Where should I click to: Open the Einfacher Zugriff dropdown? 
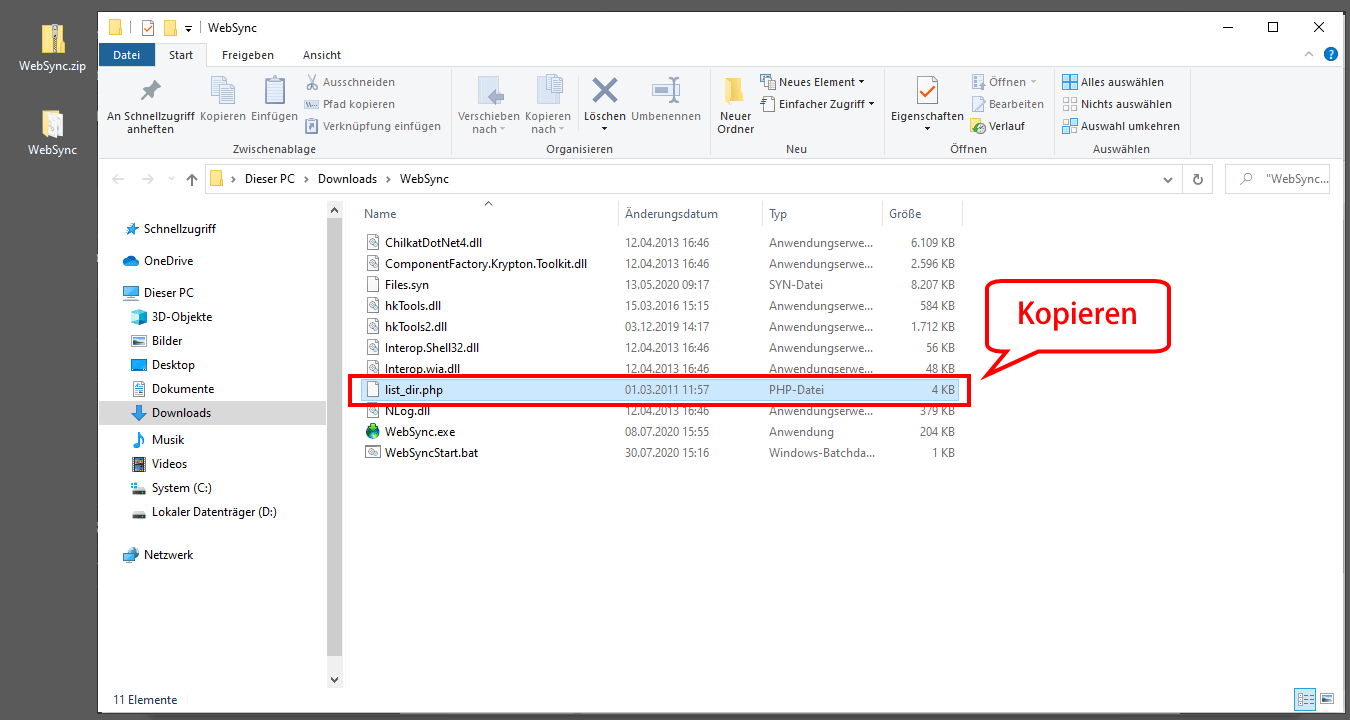(817, 104)
